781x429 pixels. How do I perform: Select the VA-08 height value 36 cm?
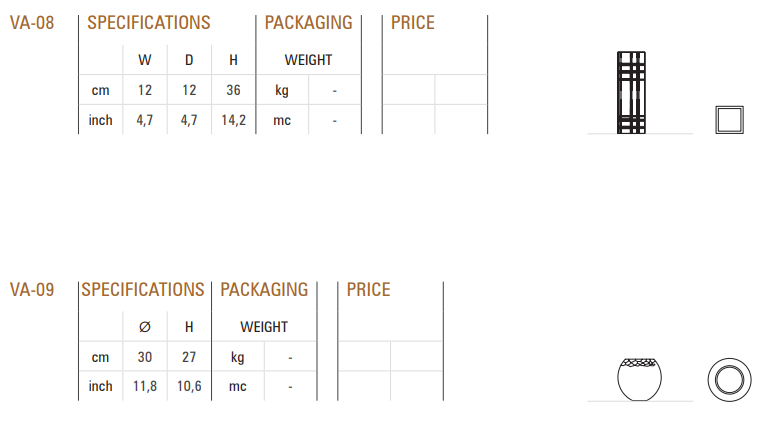tap(233, 90)
